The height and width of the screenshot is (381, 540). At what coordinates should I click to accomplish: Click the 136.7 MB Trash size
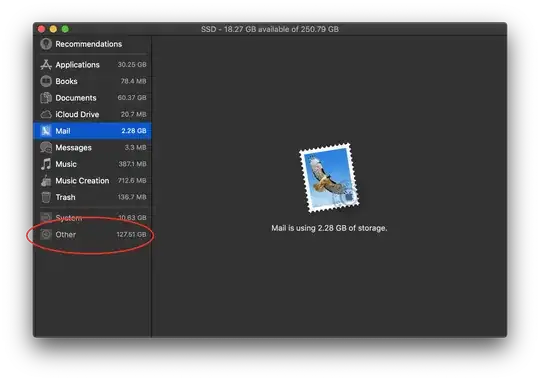pyautogui.click(x=132, y=197)
